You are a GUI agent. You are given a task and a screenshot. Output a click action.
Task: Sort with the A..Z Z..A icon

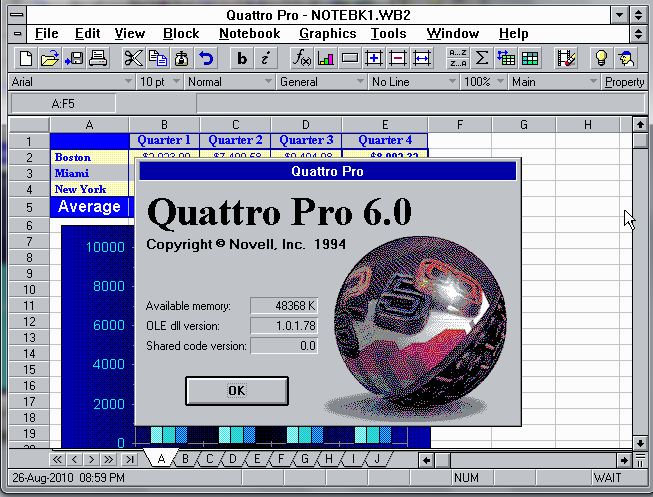(458, 58)
